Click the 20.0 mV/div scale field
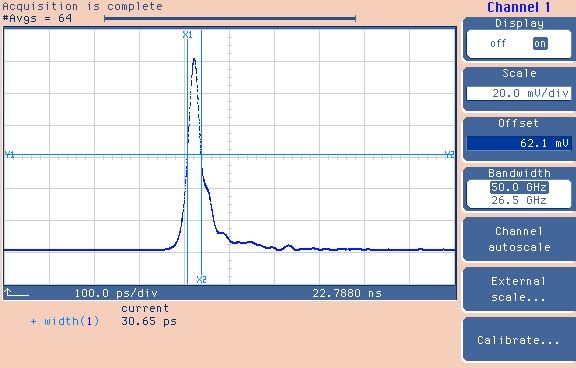Viewport: 576px width, 368px height. 519,93
